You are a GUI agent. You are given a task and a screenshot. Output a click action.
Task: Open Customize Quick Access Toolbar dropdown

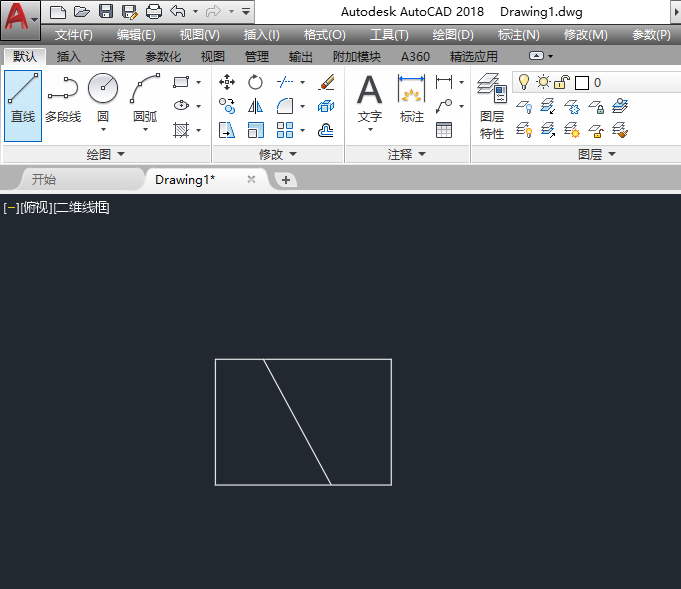click(246, 12)
